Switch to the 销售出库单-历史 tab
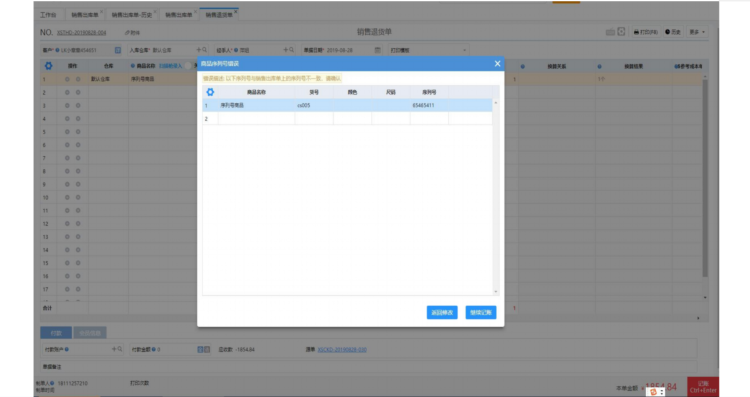750x397 pixels. coord(132,15)
